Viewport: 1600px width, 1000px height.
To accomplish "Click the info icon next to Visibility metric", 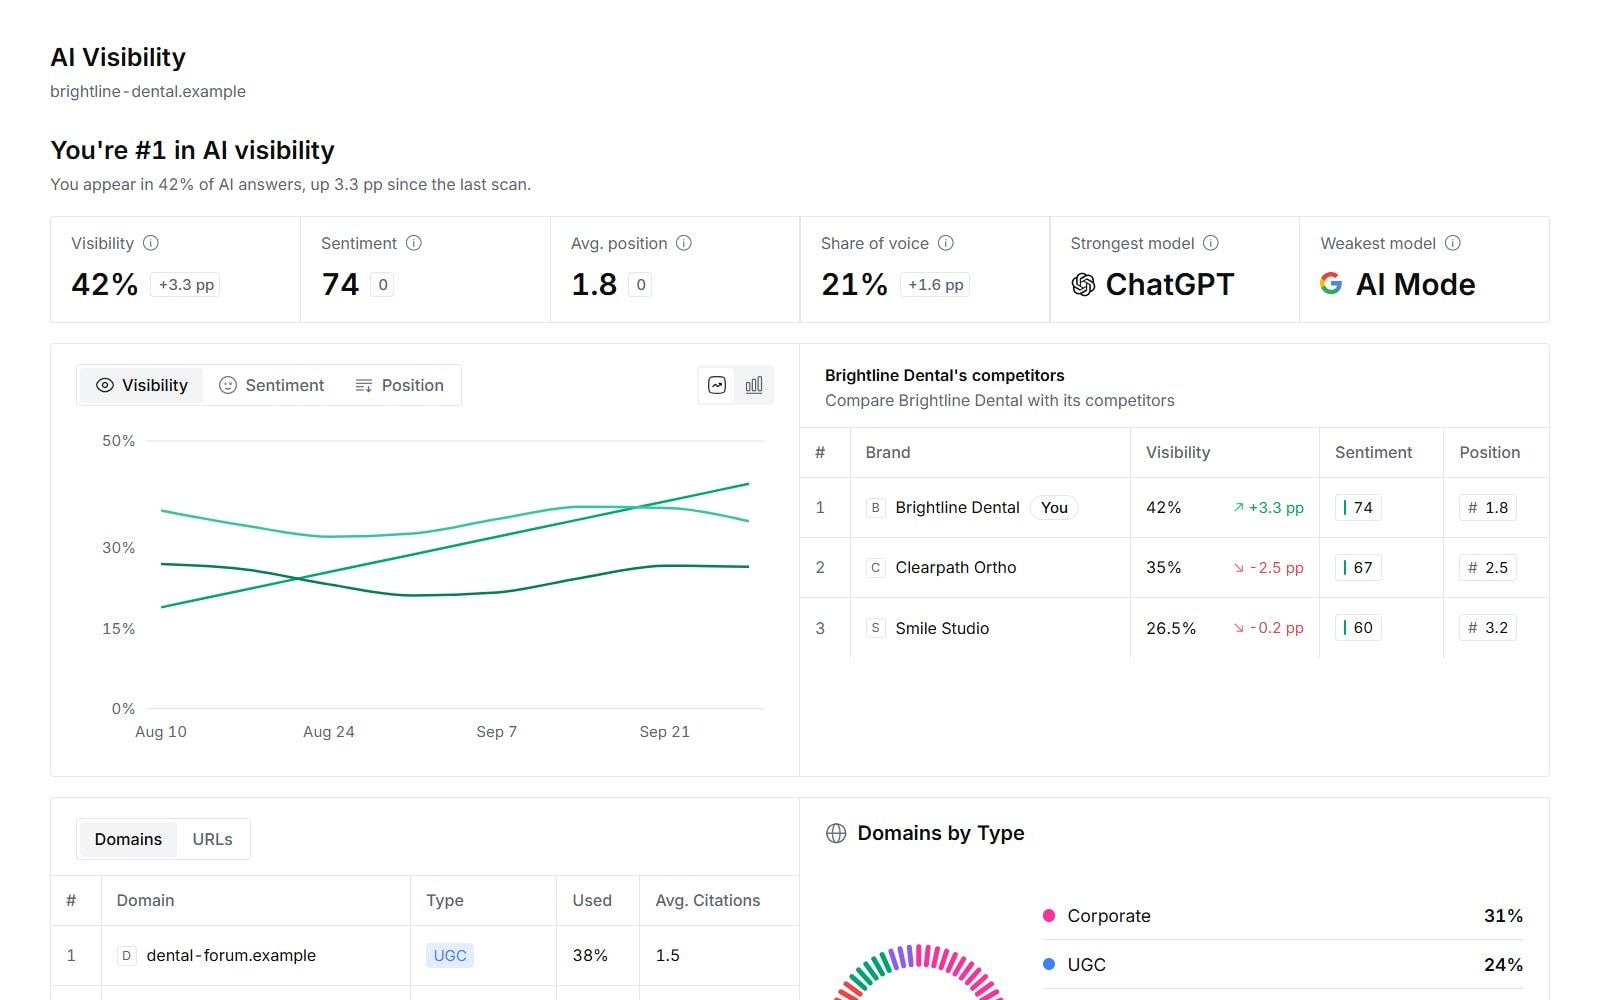I will pyautogui.click(x=151, y=243).
